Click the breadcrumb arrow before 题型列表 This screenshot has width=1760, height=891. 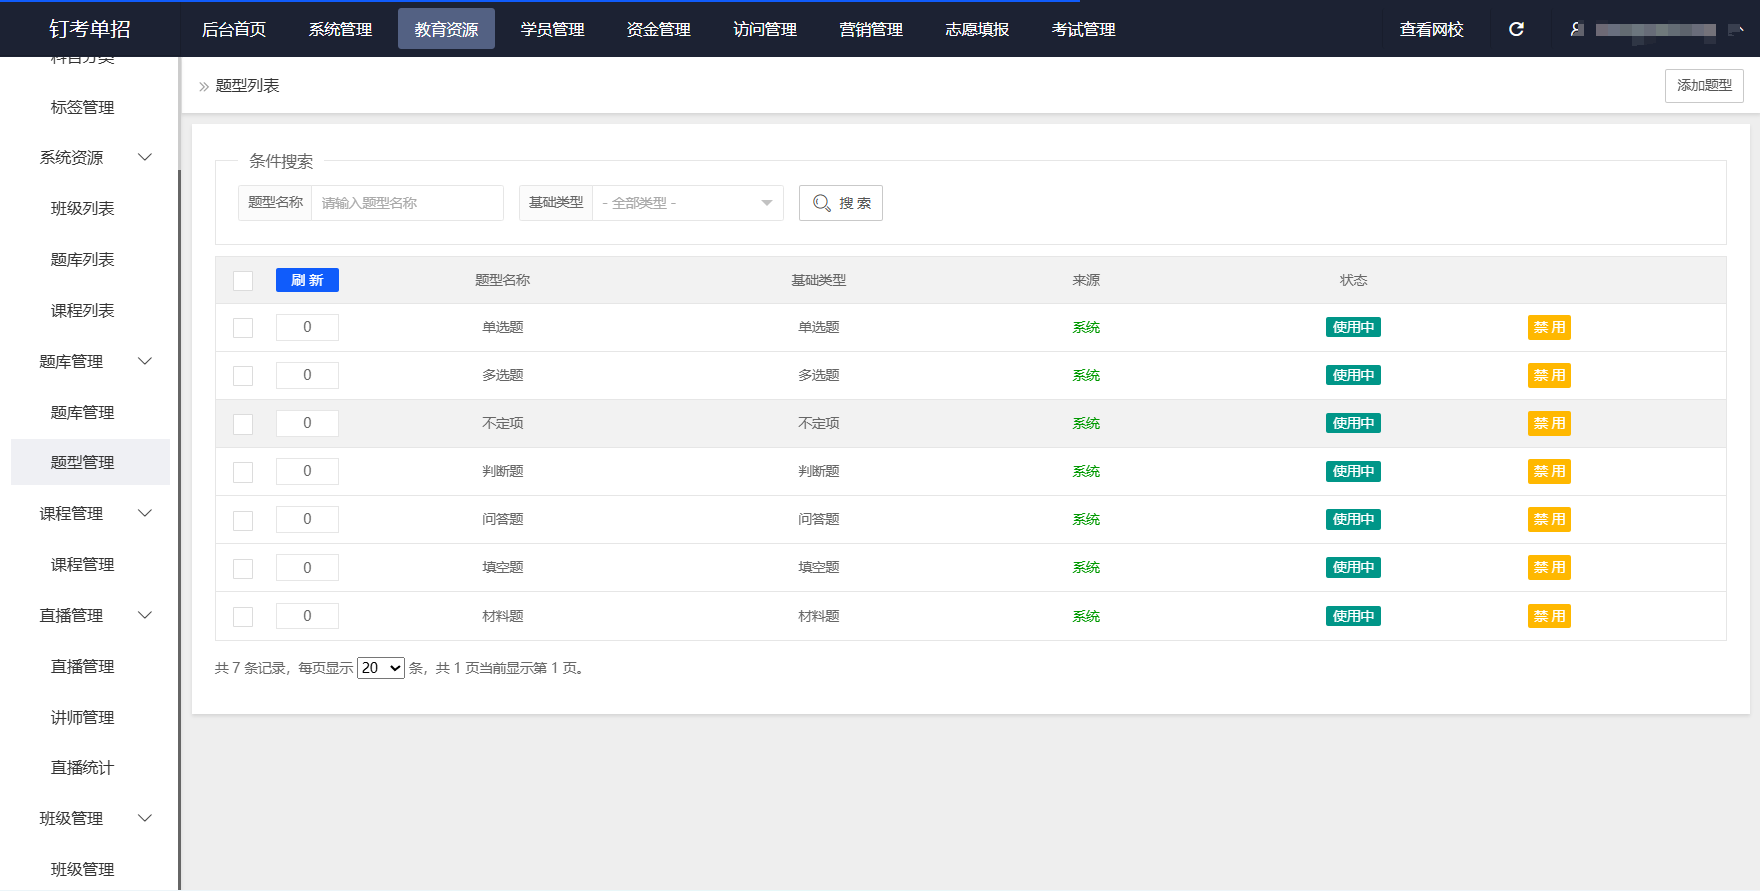pyautogui.click(x=204, y=87)
